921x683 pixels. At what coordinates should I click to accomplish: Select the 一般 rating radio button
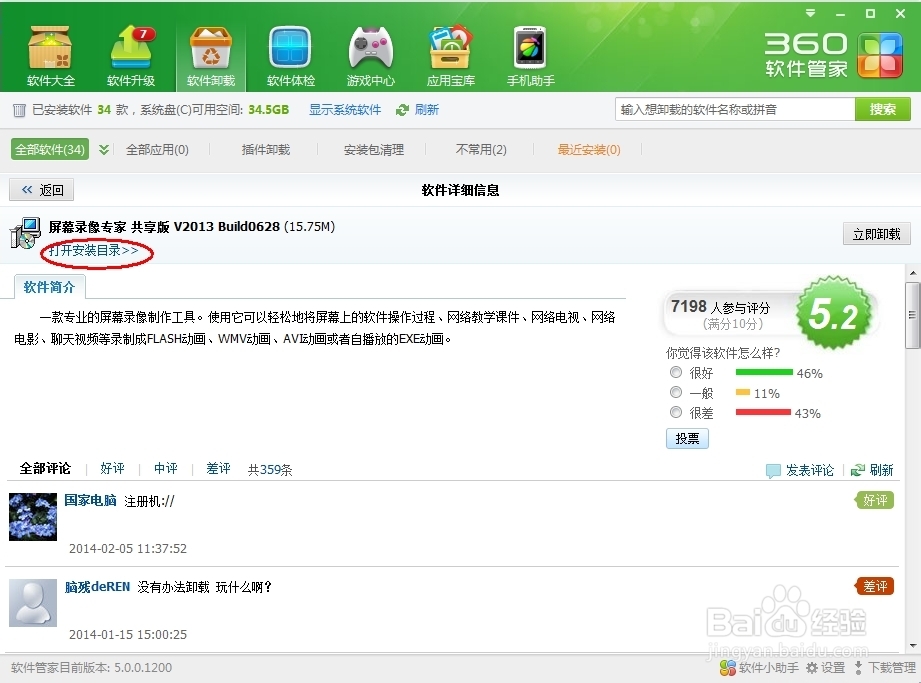pyautogui.click(x=675, y=392)
